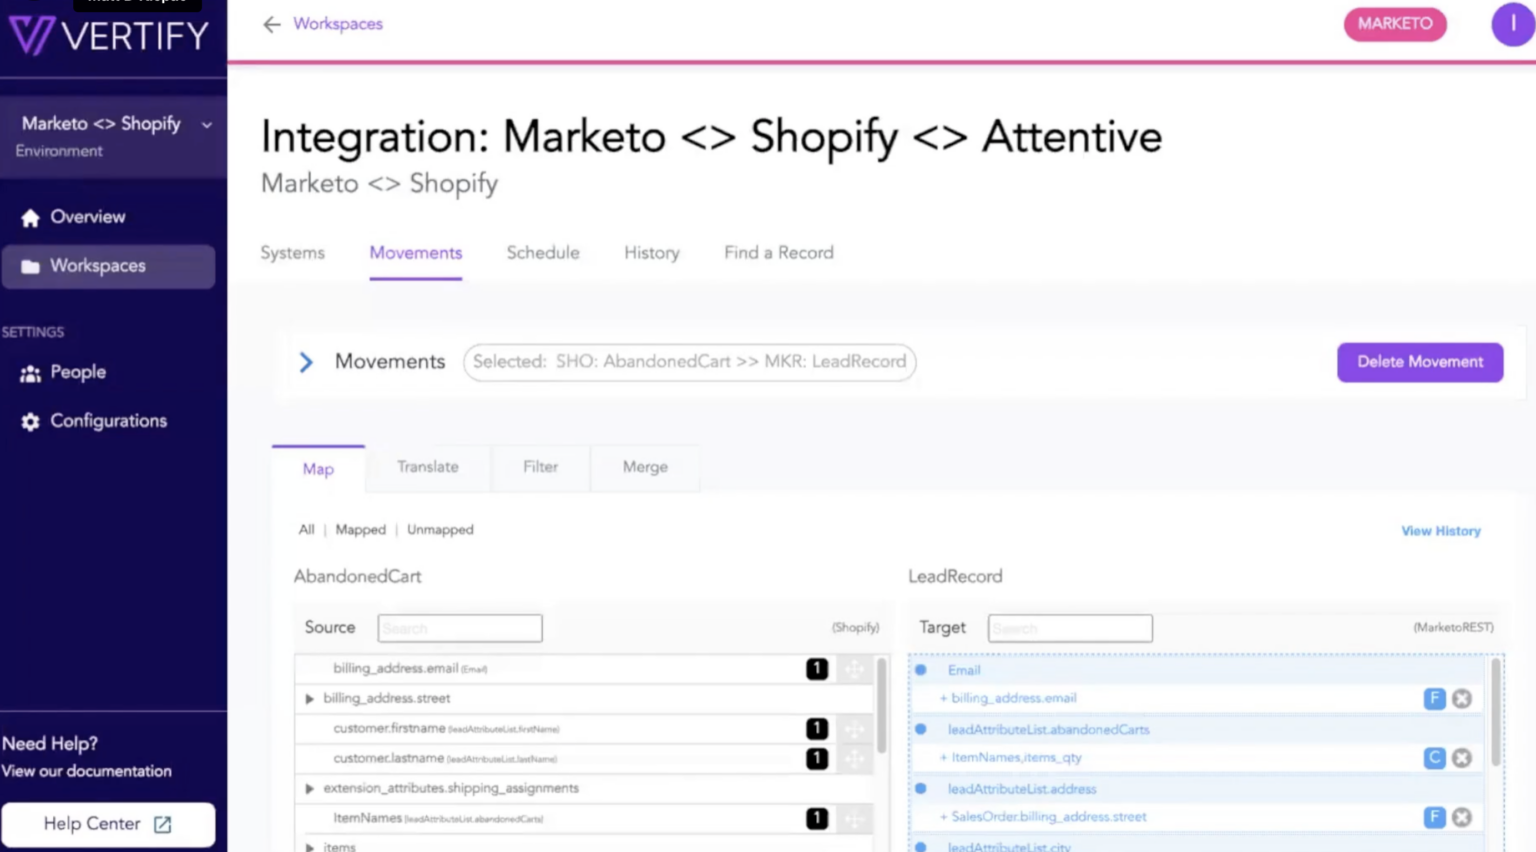The width and height of the screenshot is (1536, 852).
Task: Click the C icon on ItemNames,items_qty mapping
Action: coord(1435,758)
